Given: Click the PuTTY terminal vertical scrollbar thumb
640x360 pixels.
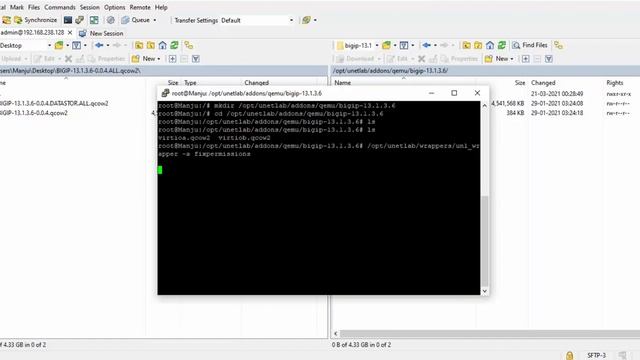Looking at the screenshot, I should point(484,241).
